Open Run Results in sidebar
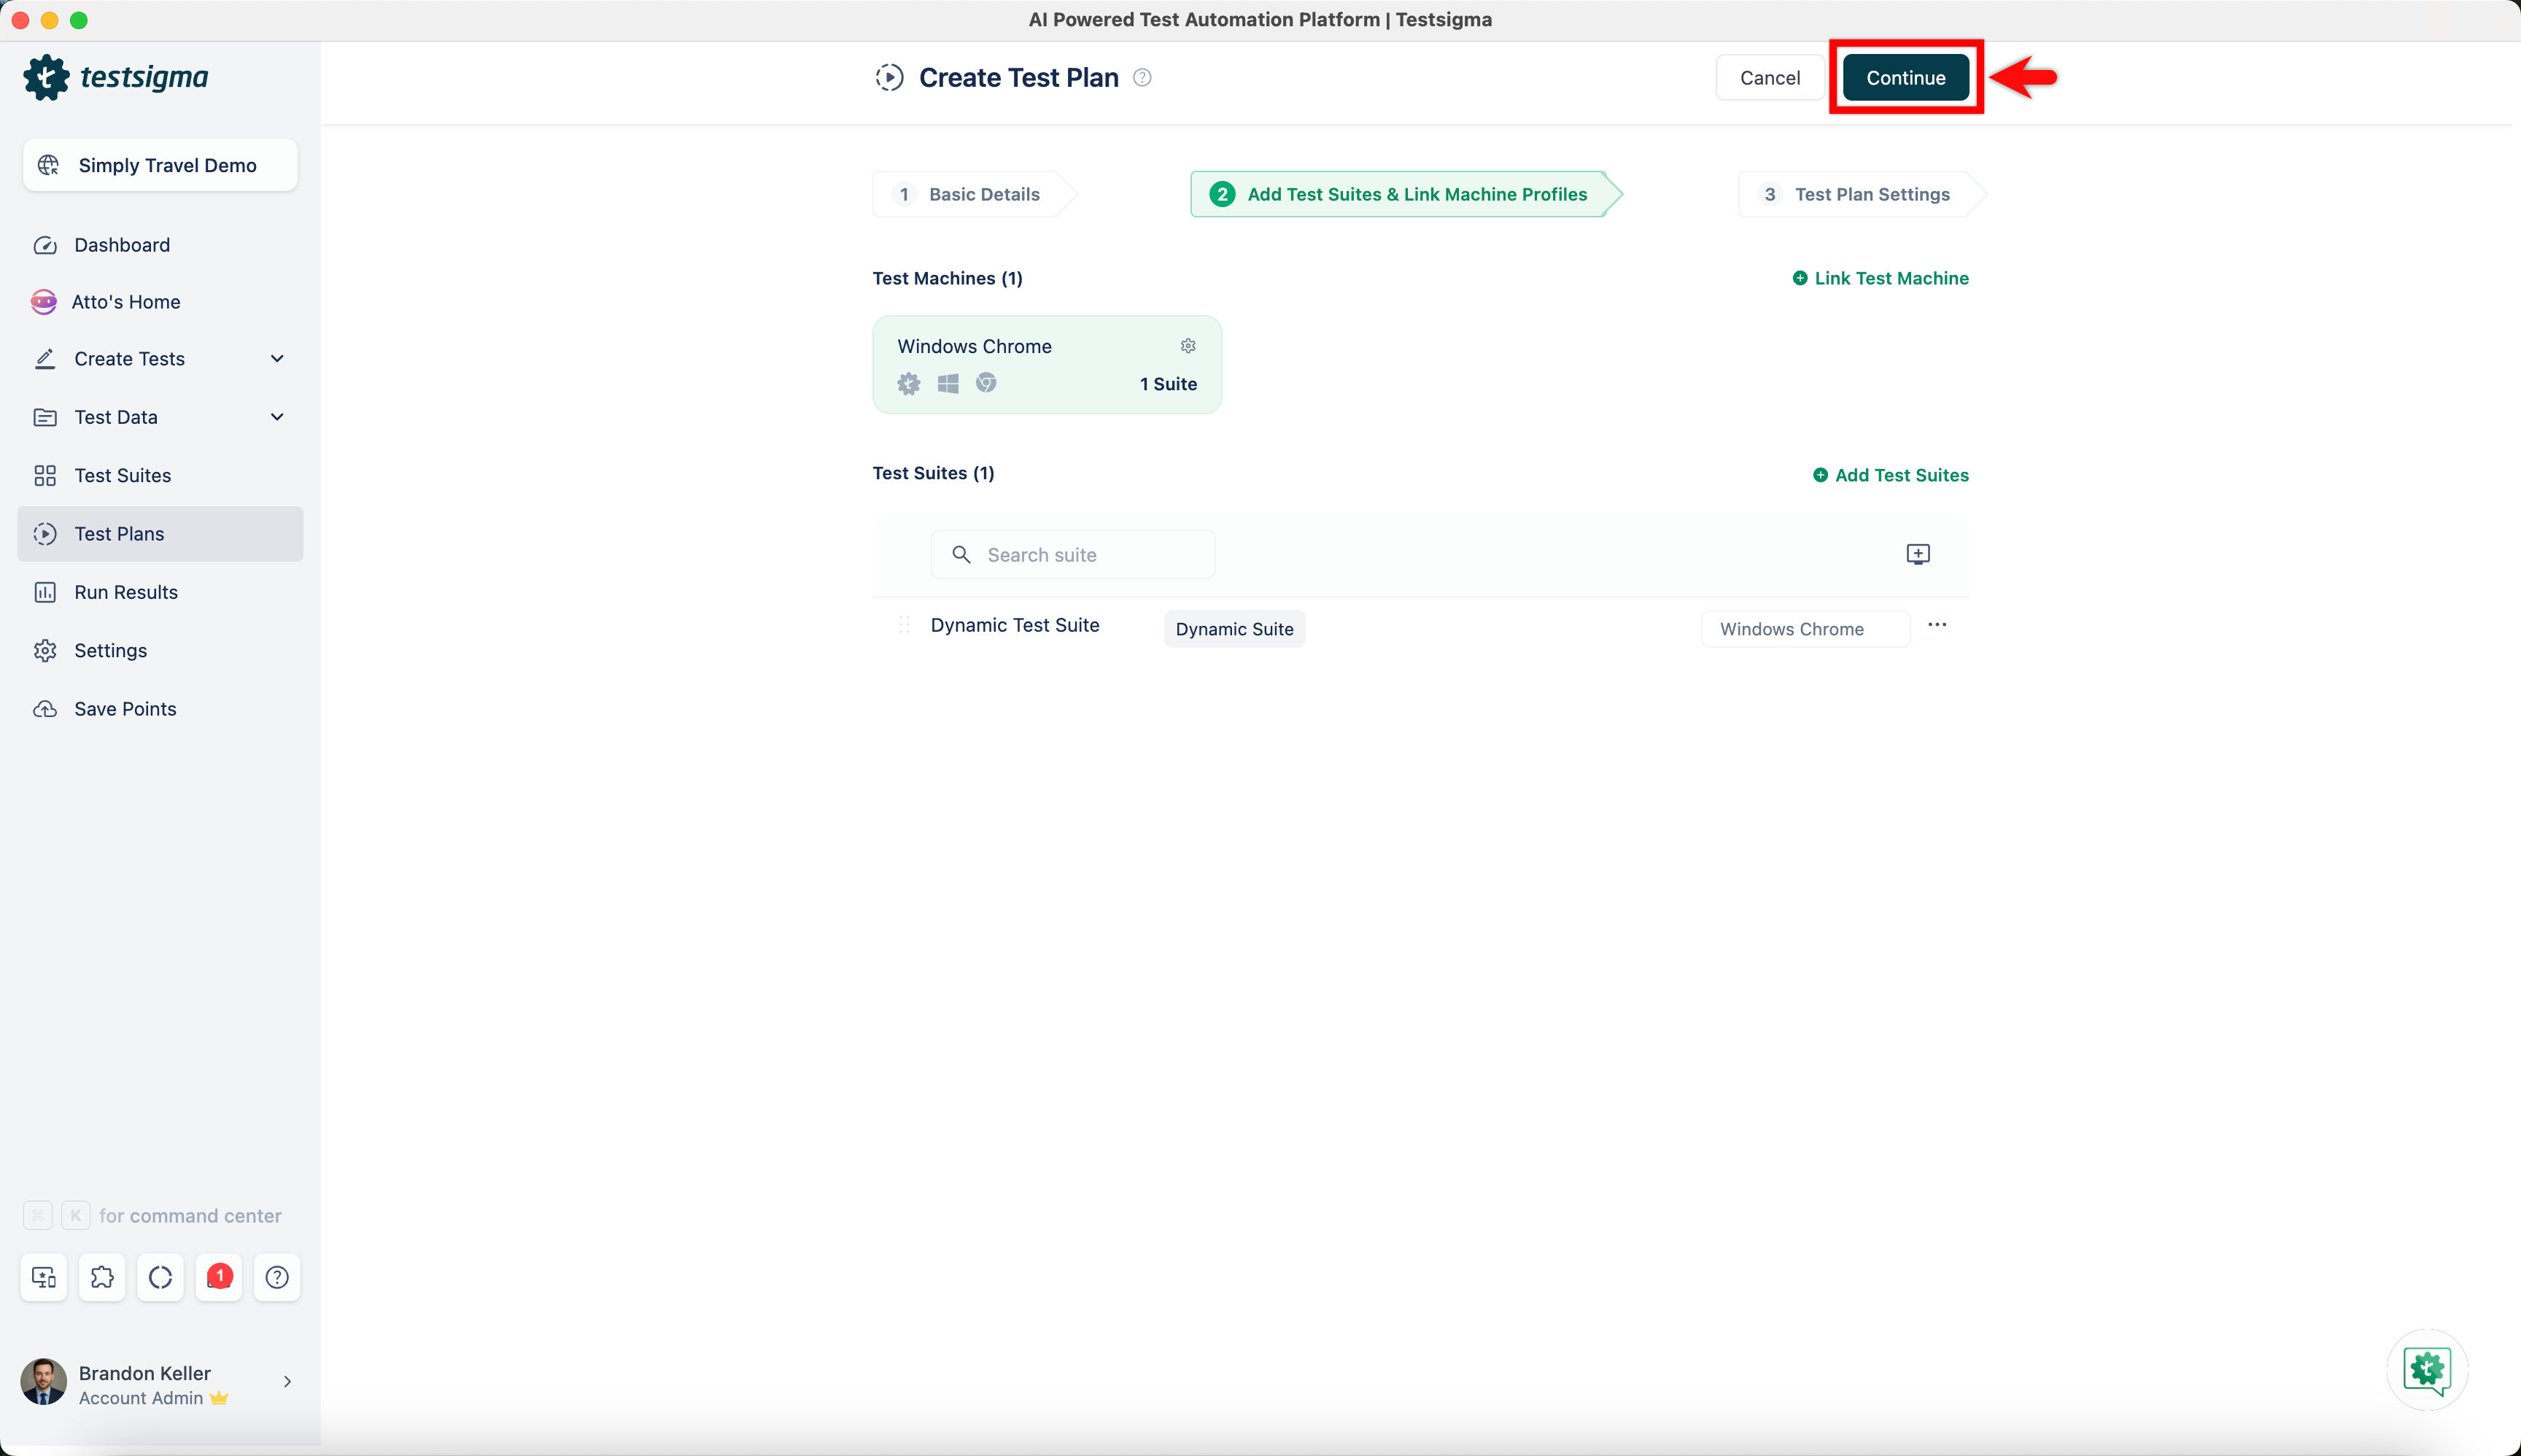Image resolution: width=2521 pixels, height=1456 pixels. click(126, 592)
